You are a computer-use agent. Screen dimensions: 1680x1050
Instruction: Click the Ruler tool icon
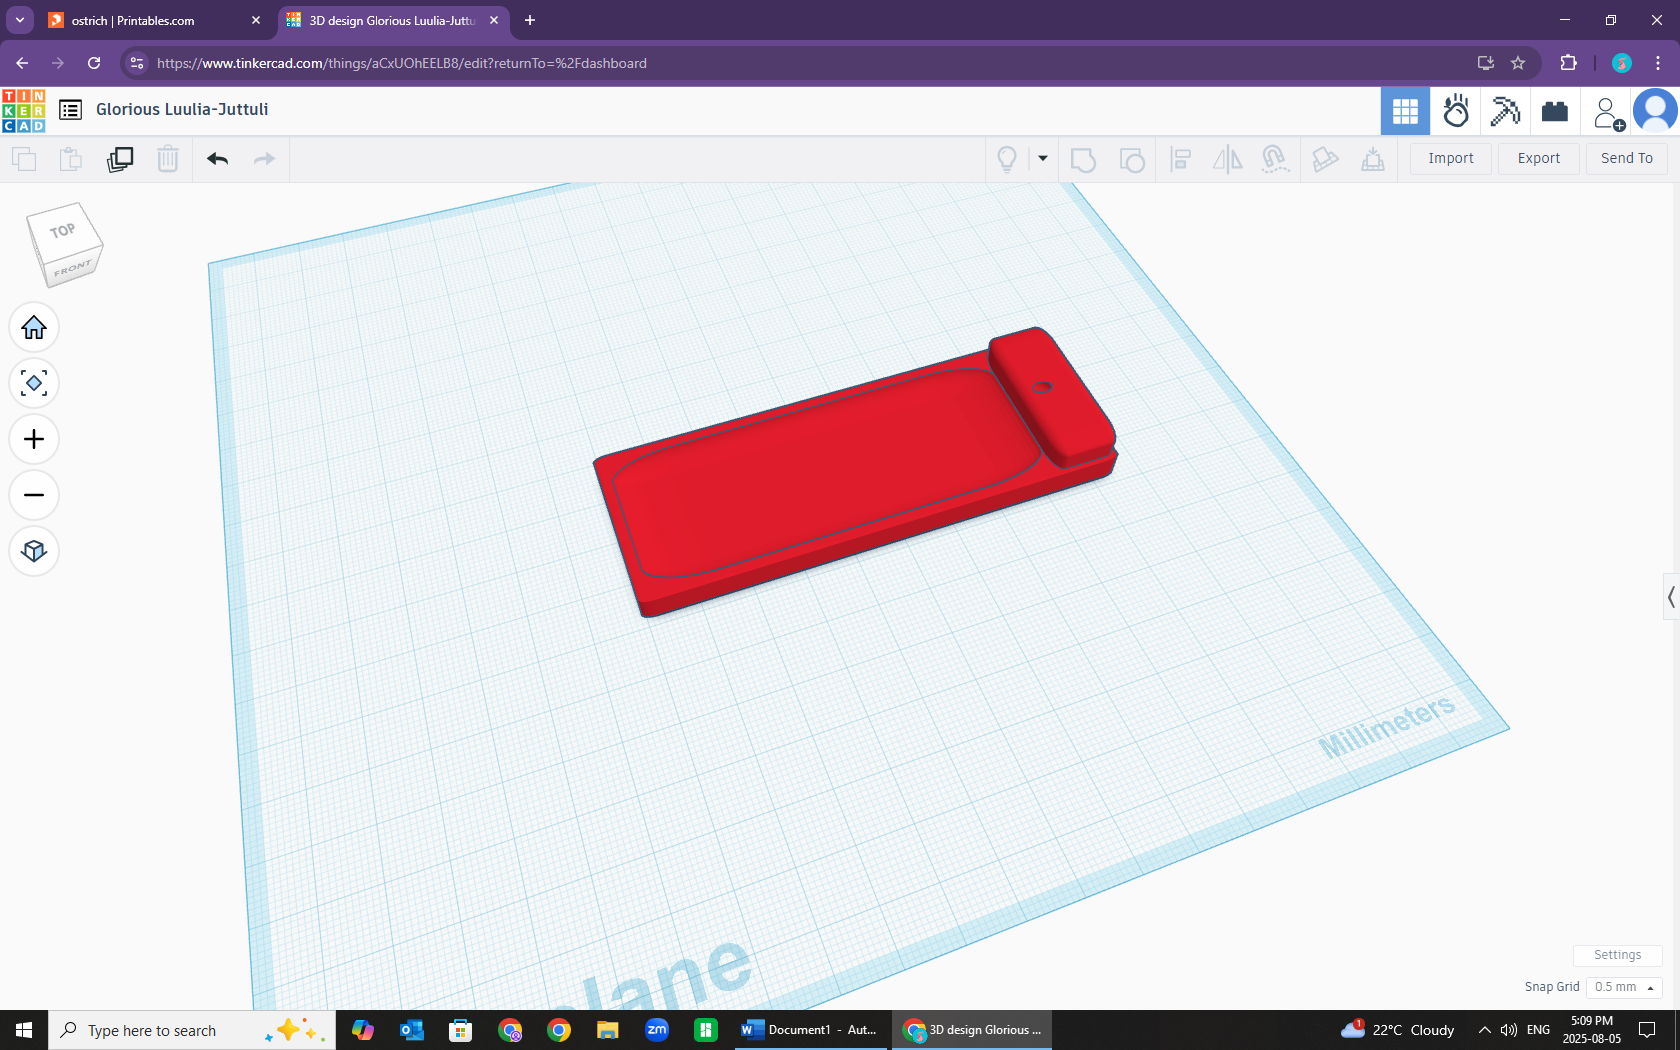(x=1373, y=159)
